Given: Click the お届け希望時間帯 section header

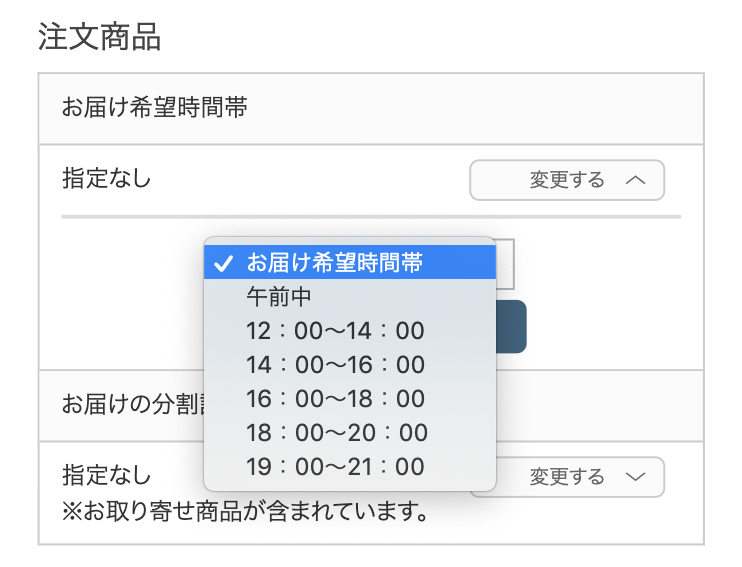Looking at the screenshot, I should (x=154, y=107).
